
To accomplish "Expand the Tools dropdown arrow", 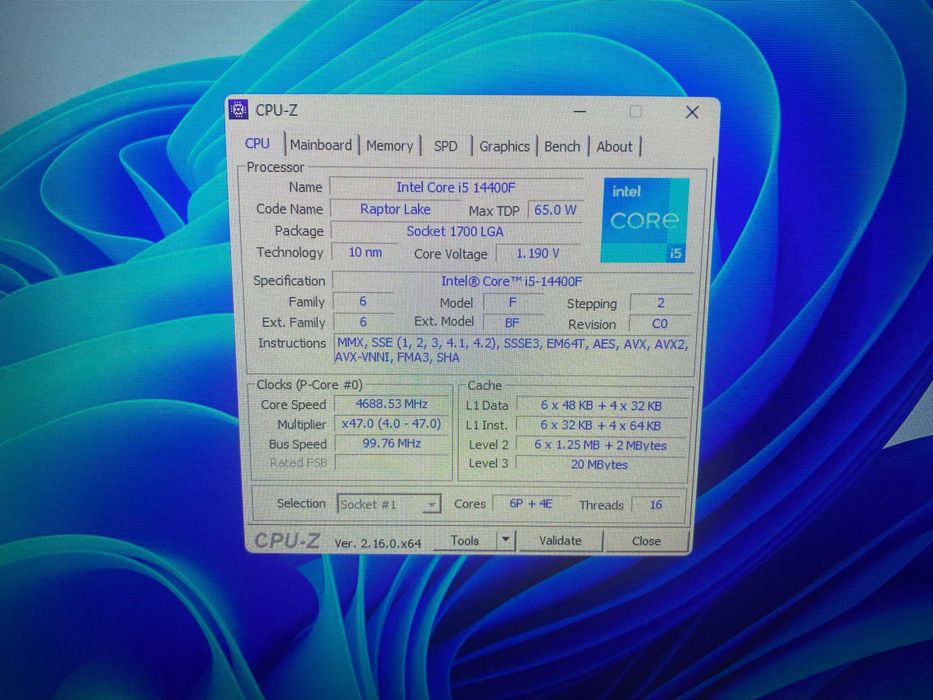I will tap(505, 540).
